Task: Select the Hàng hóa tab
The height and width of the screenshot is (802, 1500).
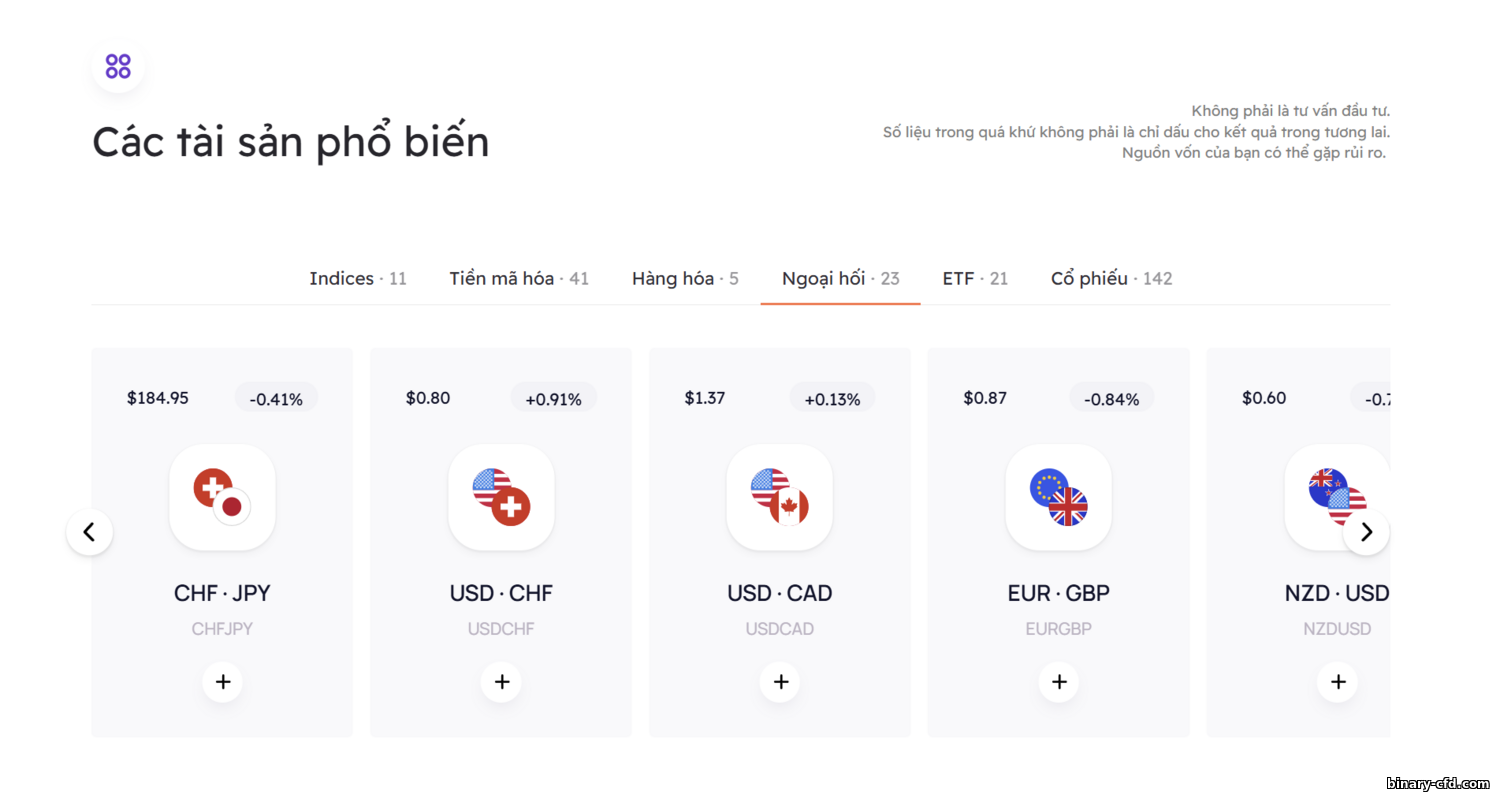Action: [685, 279]
